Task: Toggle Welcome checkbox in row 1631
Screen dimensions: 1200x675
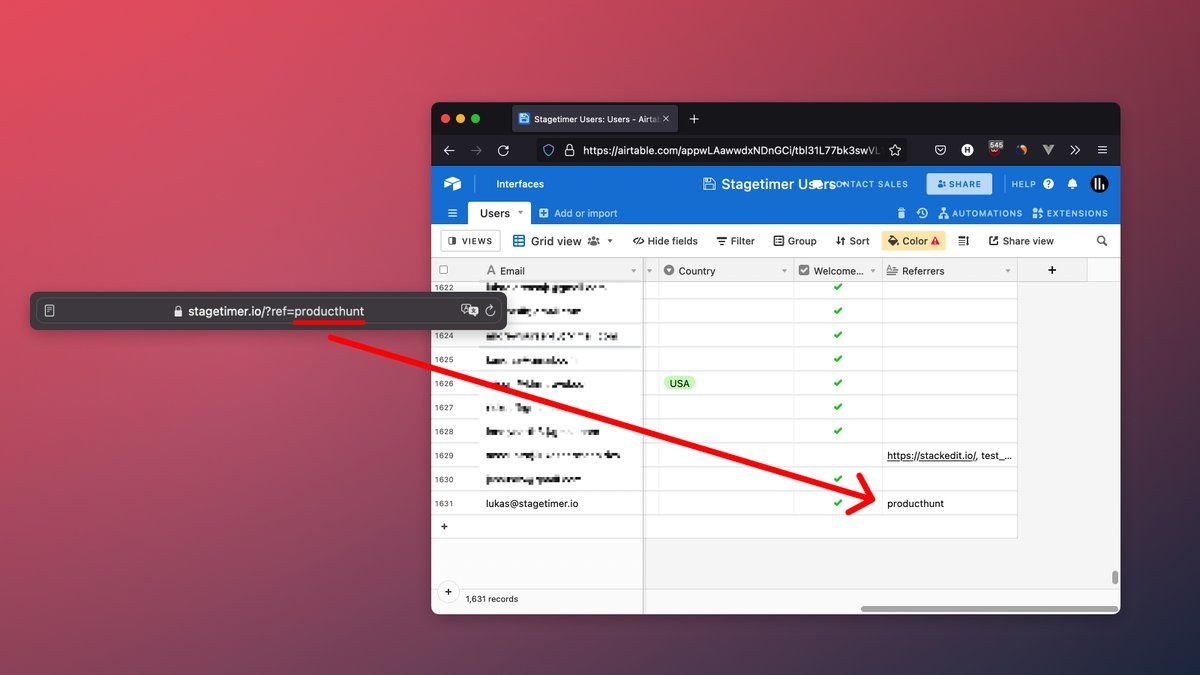Action: coord(838,503)
